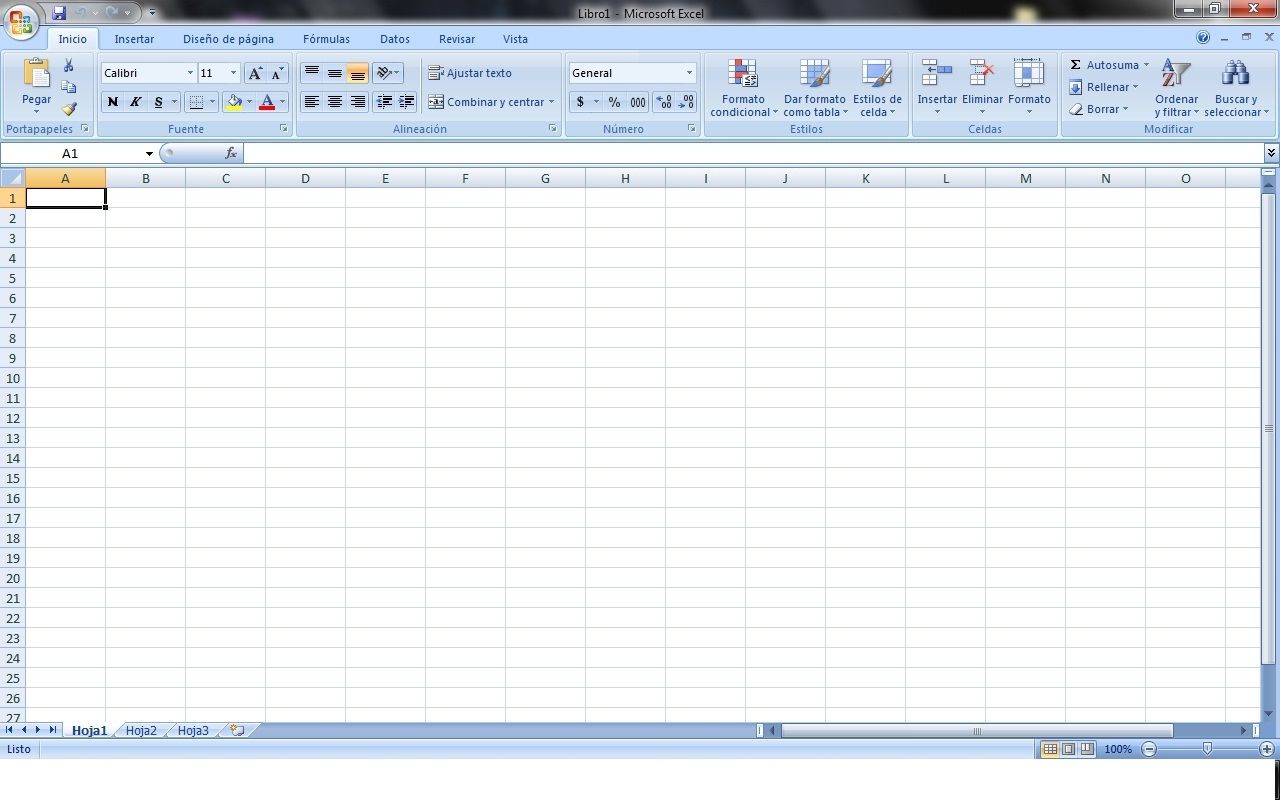Viewport: 1280px width, 800px height.
Task: Expand the General number format dropdown
Action: 689,73
